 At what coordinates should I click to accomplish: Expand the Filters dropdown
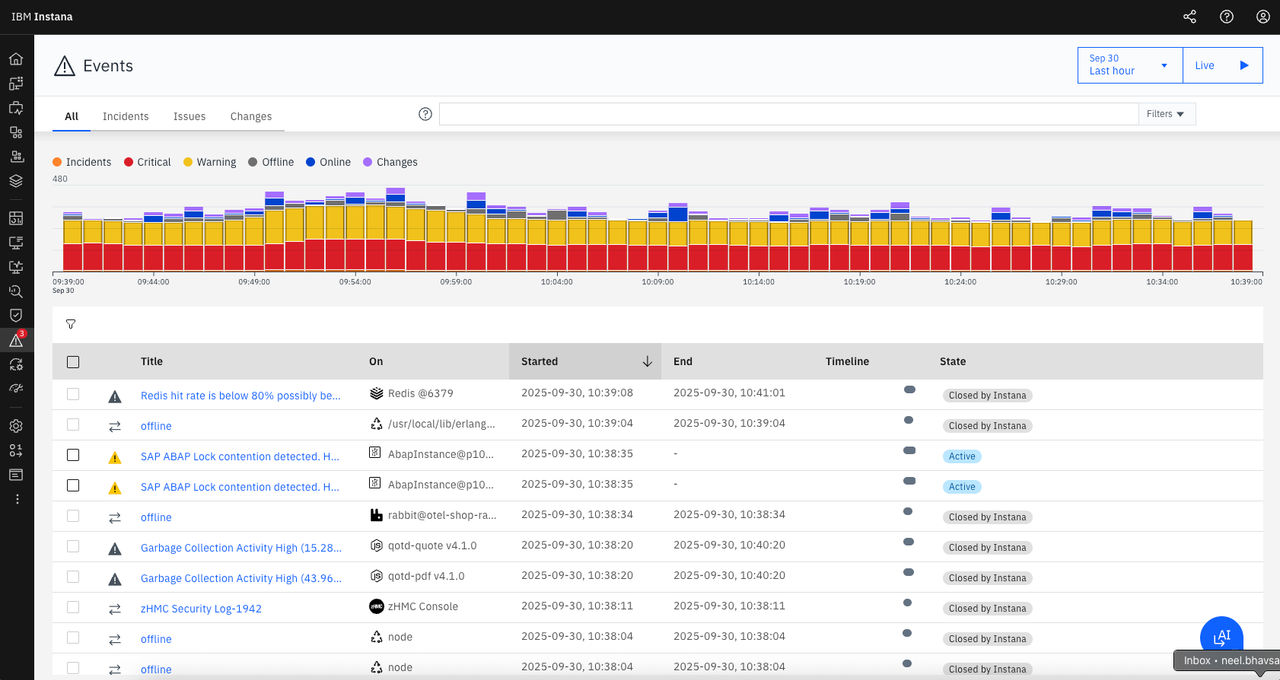click(x=1166, y=114)
